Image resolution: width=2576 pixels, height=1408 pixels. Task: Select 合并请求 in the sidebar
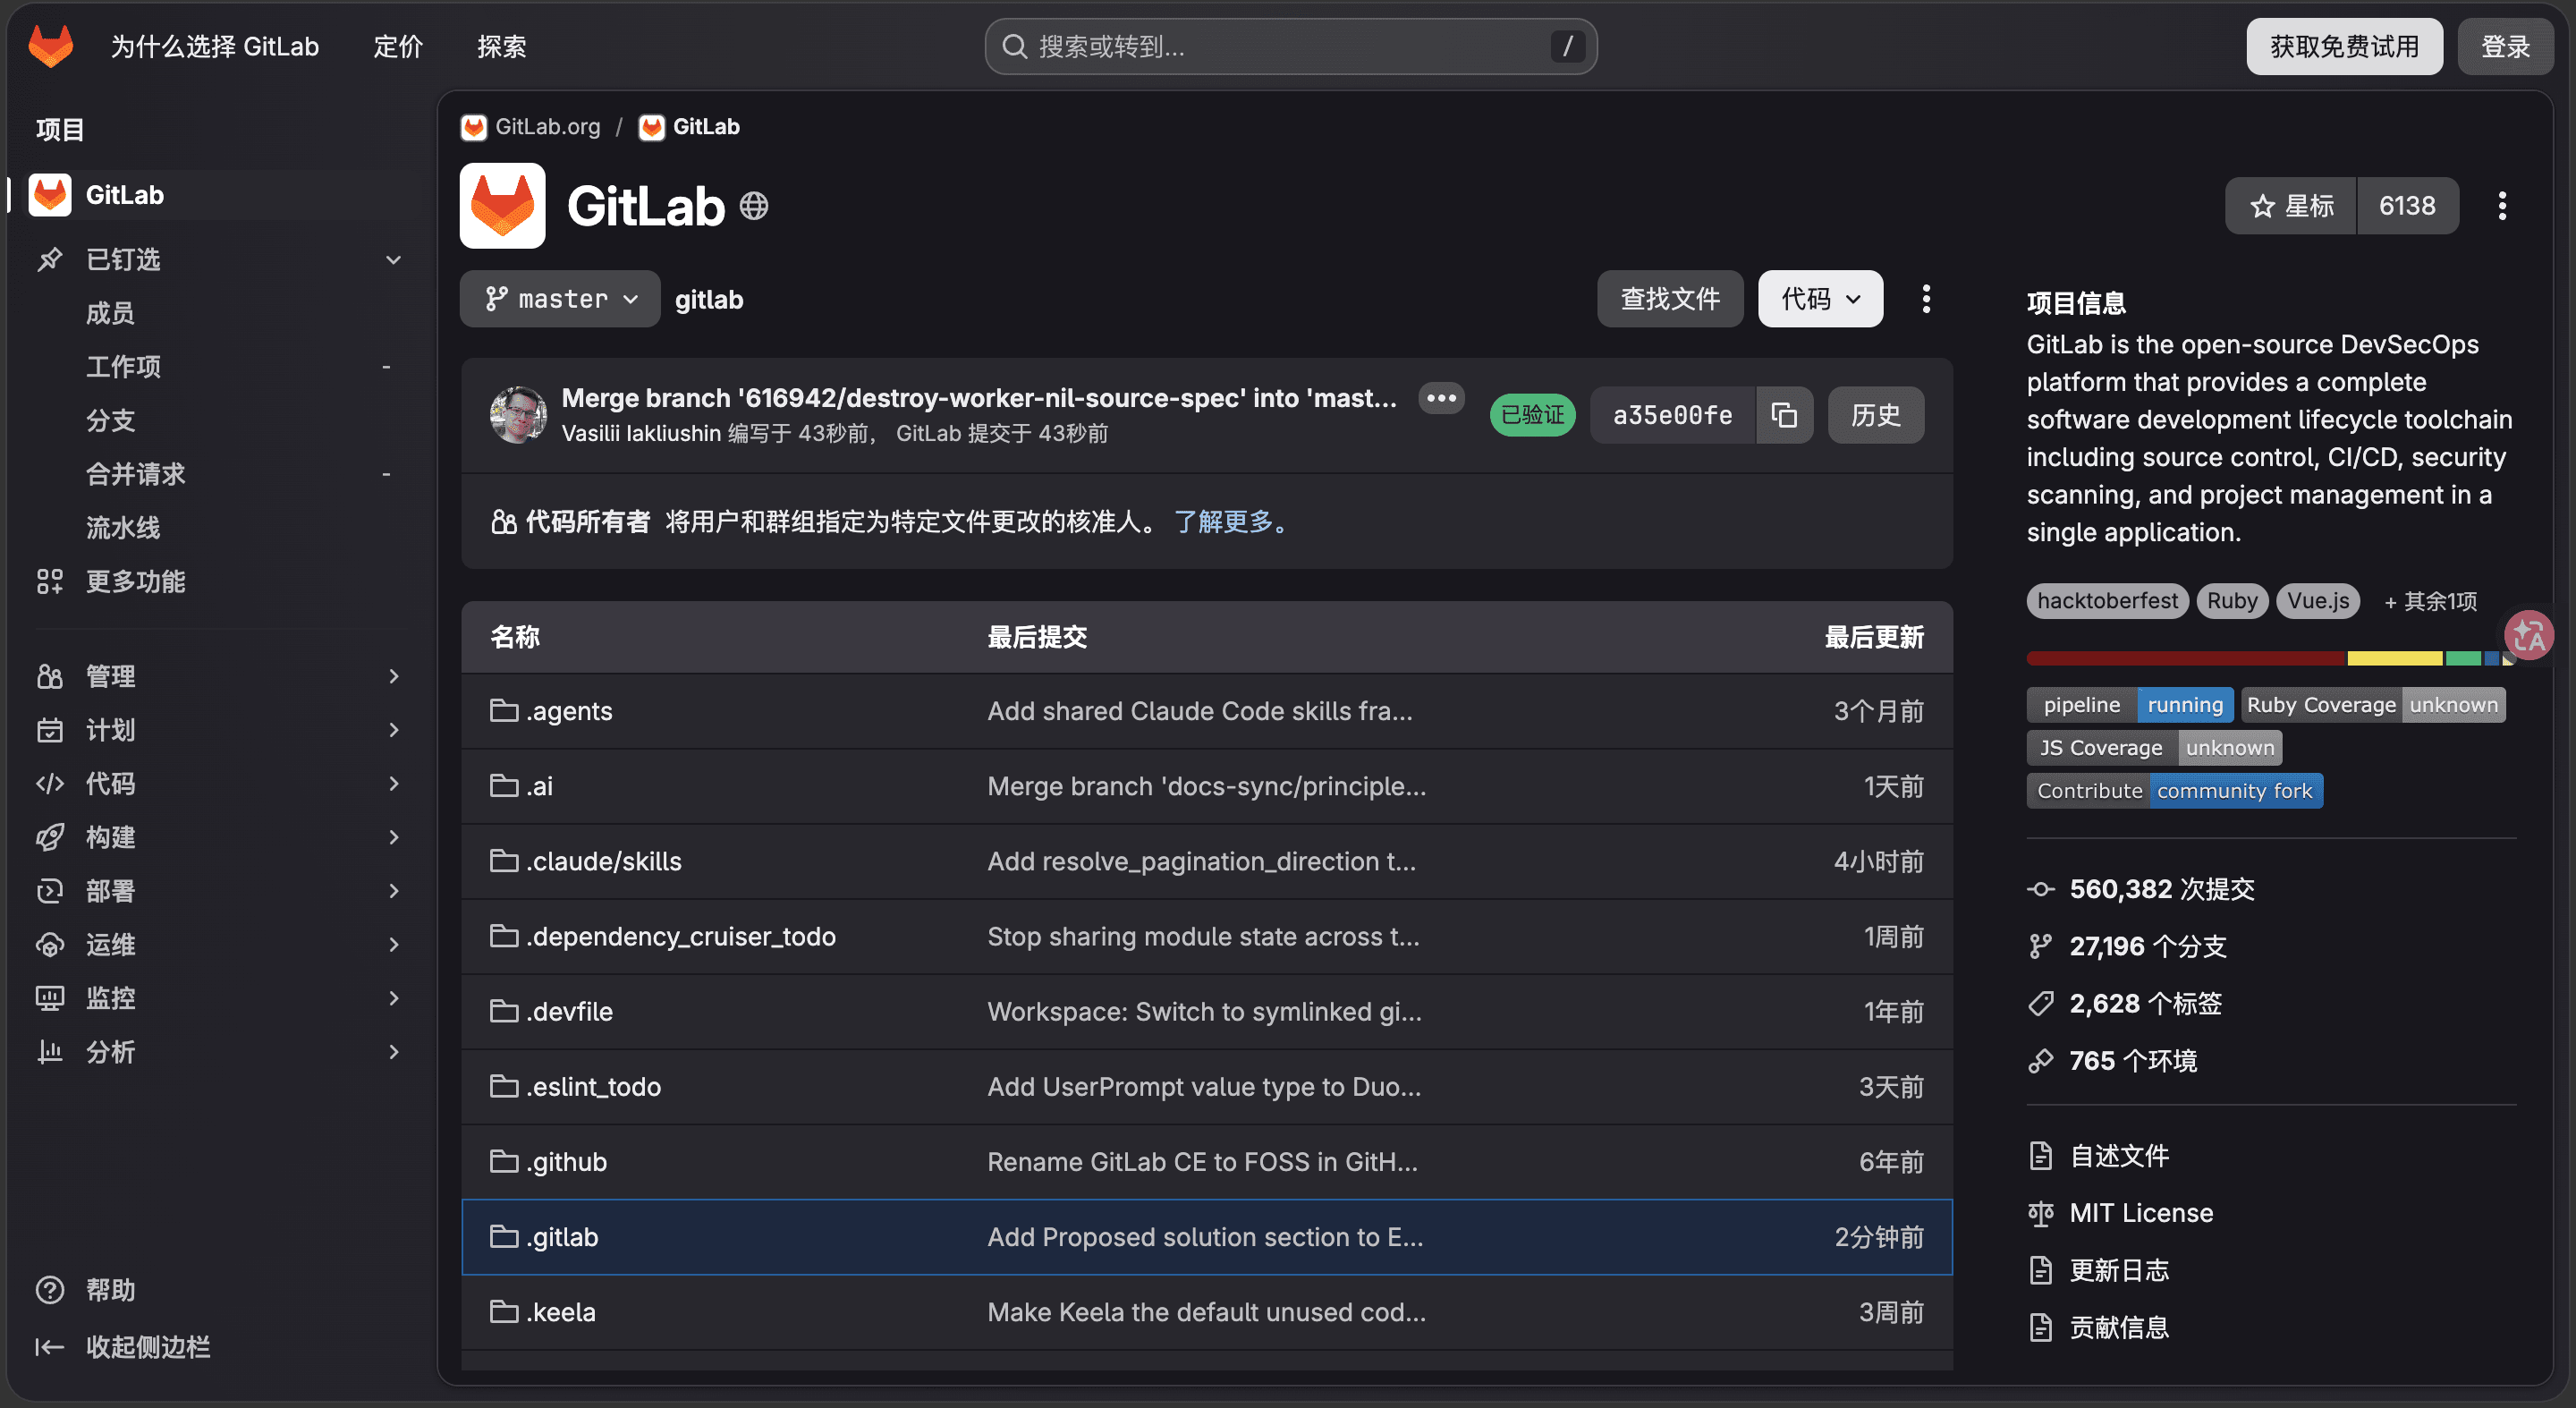click(220, 474)
